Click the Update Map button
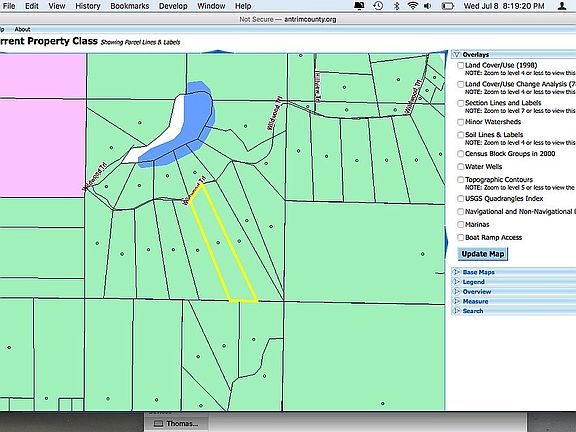This screenshot has height=432, width=576. pyautogui.click(x=483, y=254)
